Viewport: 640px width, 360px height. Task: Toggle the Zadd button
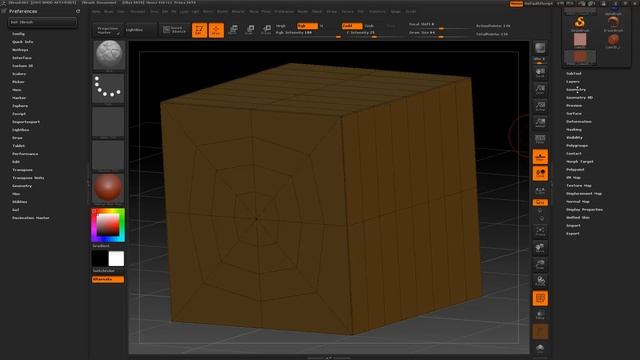click(352, 26)
